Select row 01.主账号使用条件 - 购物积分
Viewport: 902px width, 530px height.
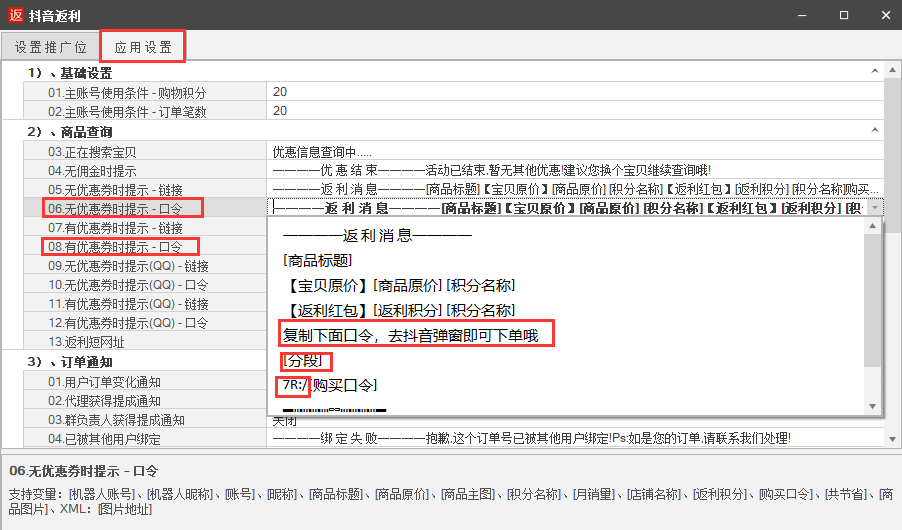point(144,92)
